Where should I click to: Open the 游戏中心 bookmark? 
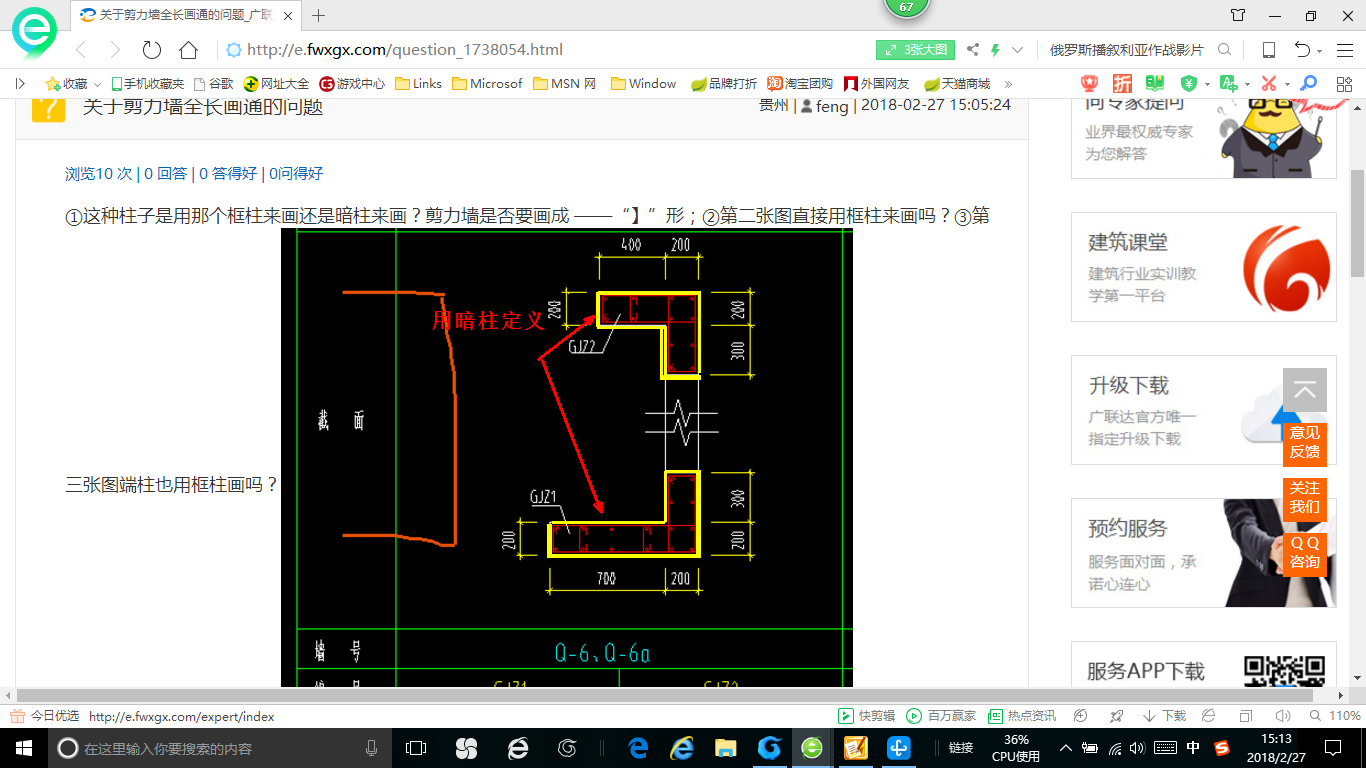[352, 84]
